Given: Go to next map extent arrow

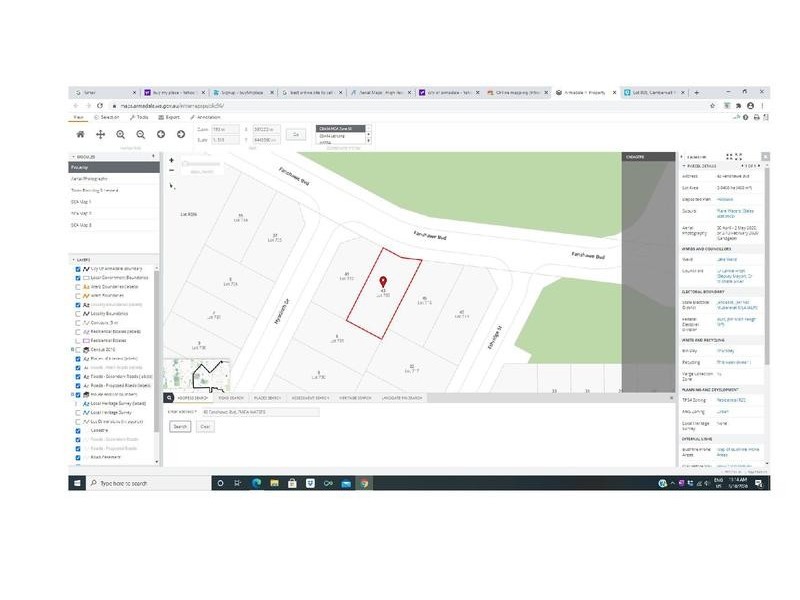Looking at the screenshot, I should pyautogui.click(x=181, y=134).
